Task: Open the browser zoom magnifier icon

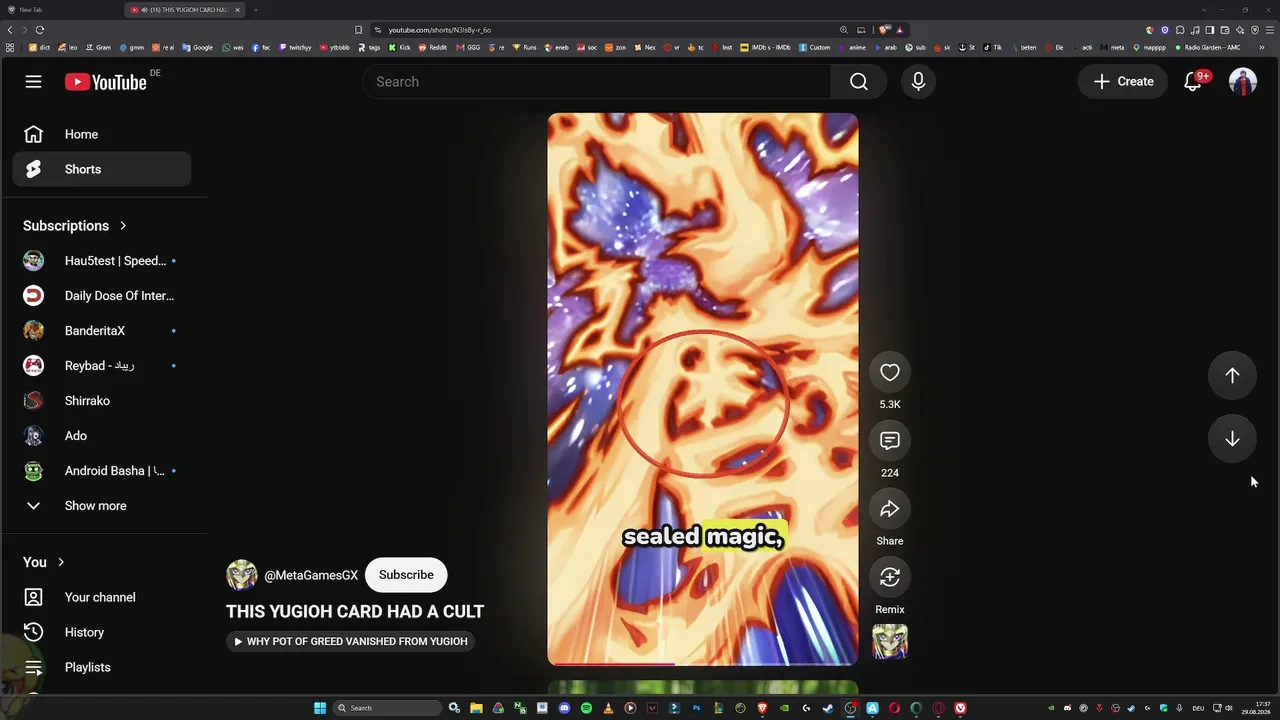Action: (844, 30)
